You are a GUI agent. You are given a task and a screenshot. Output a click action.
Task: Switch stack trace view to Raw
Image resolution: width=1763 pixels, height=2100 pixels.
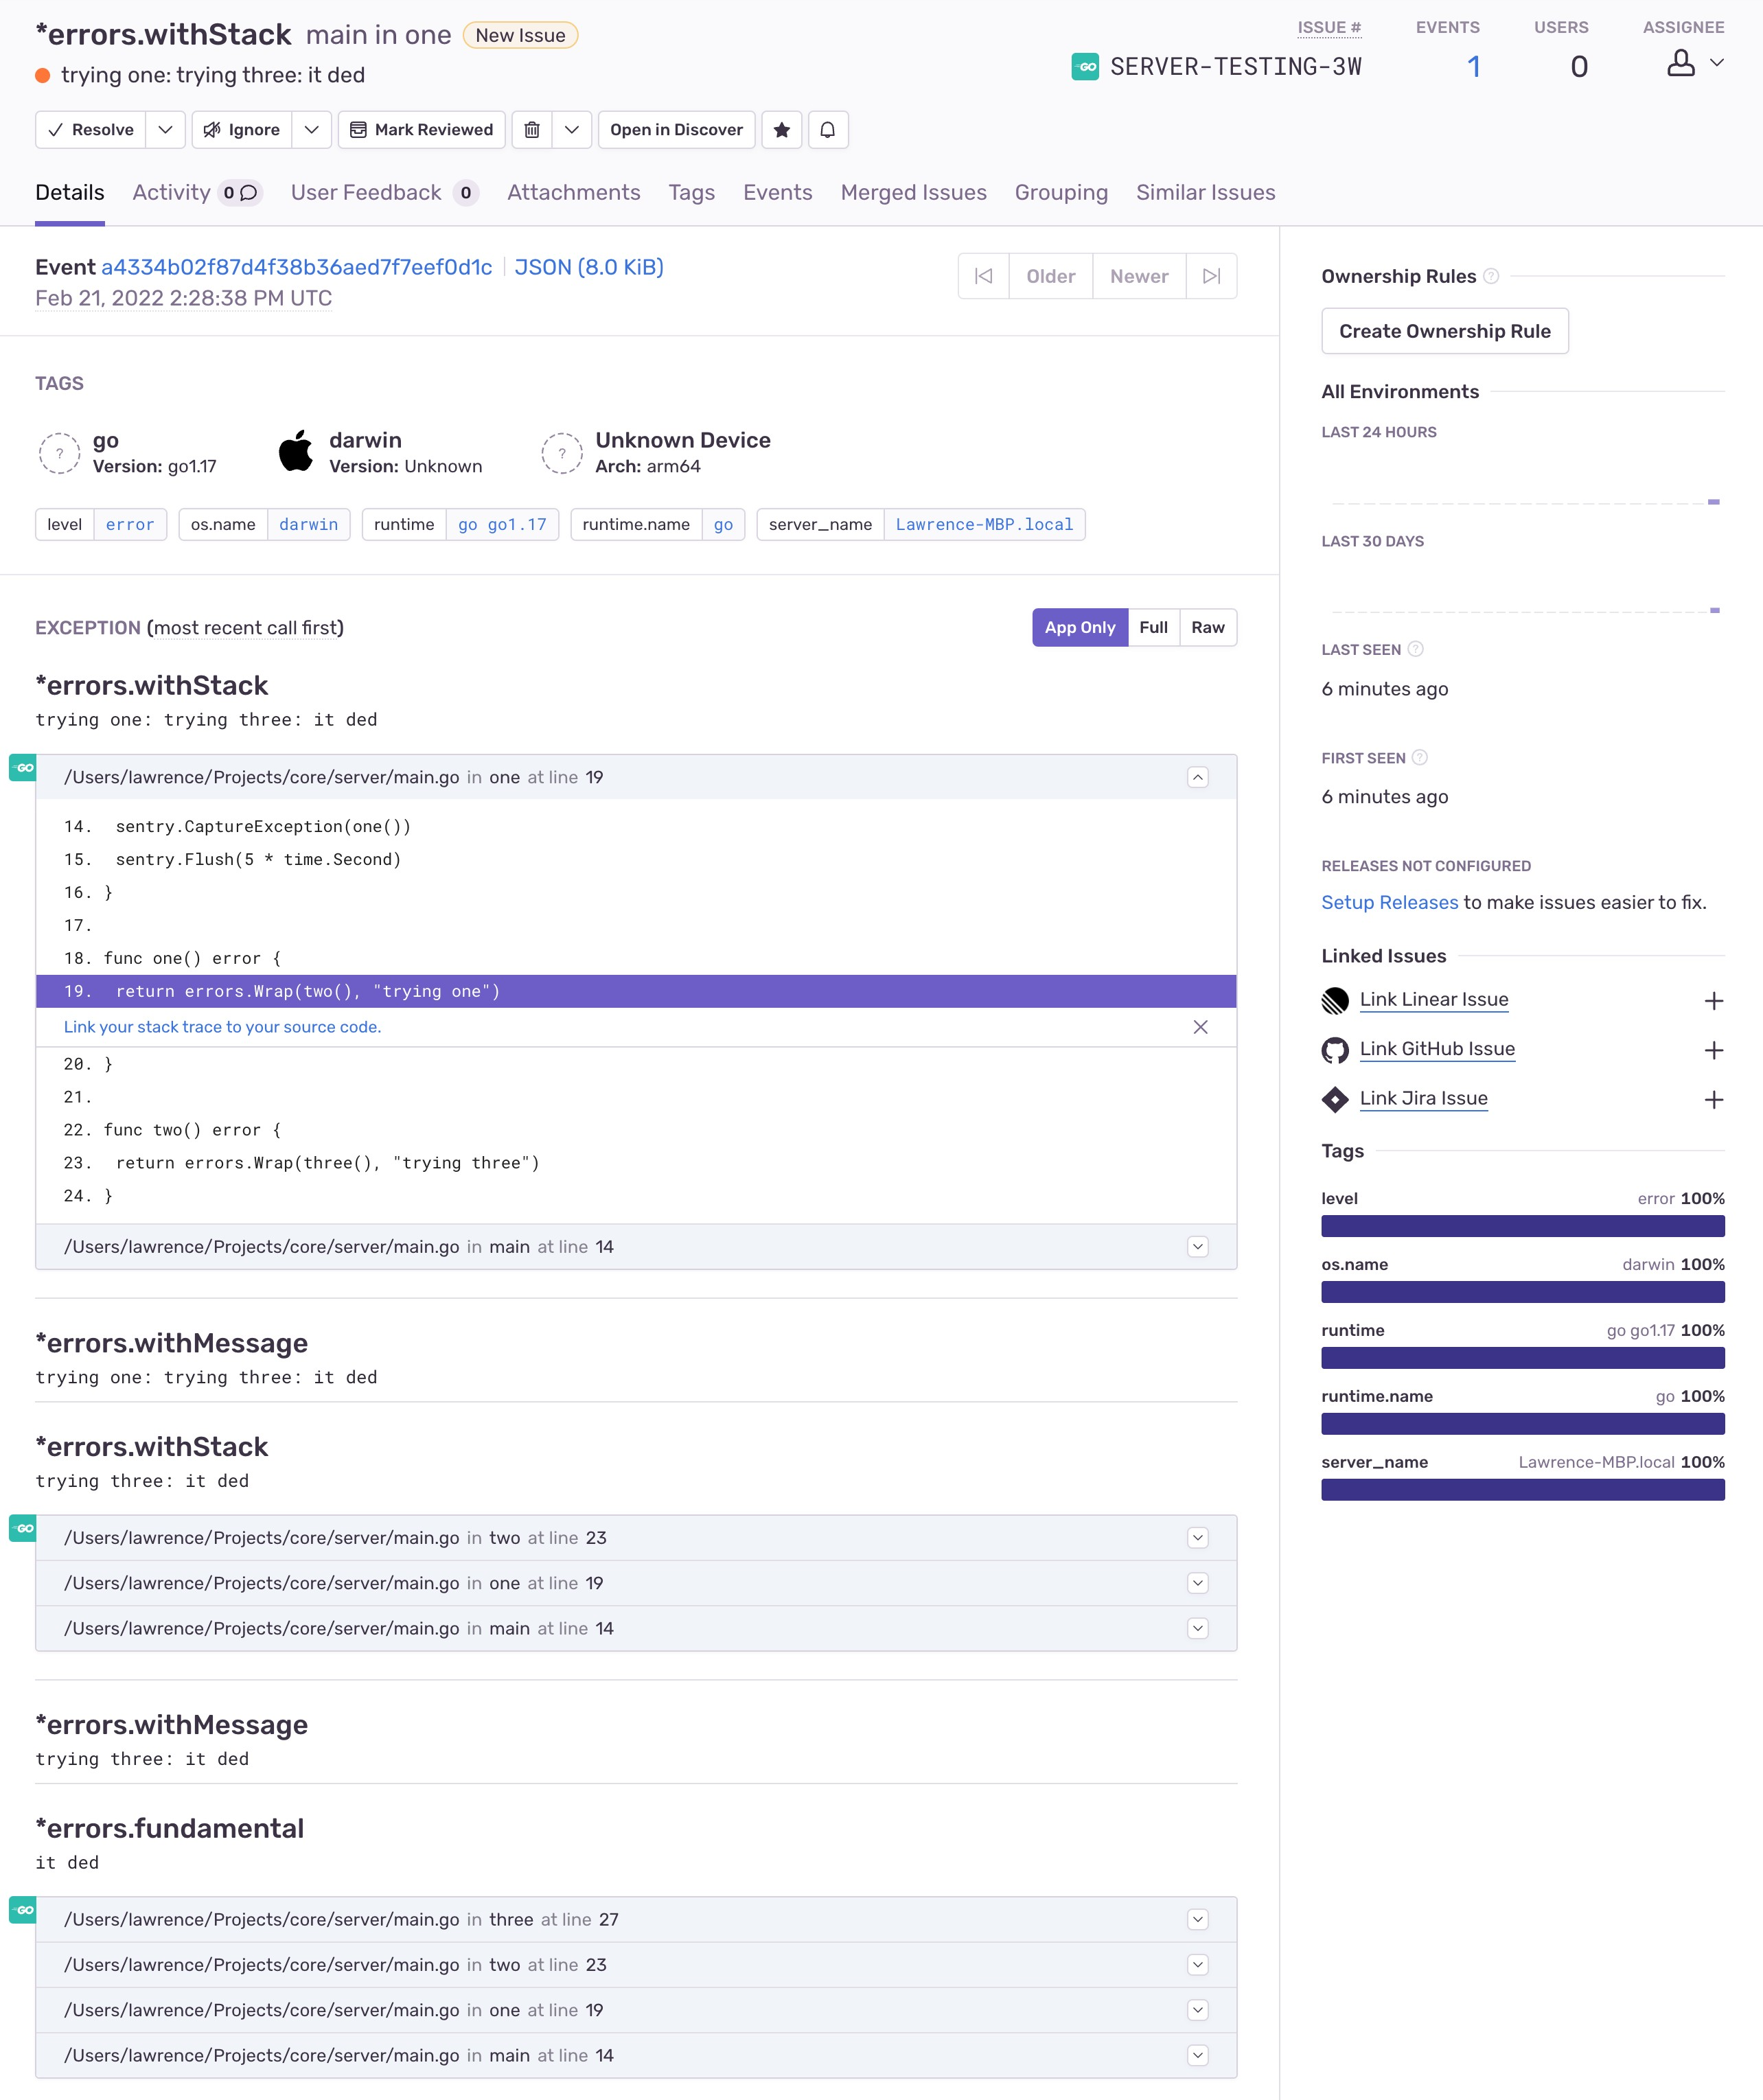click(x=1208, y=627)
